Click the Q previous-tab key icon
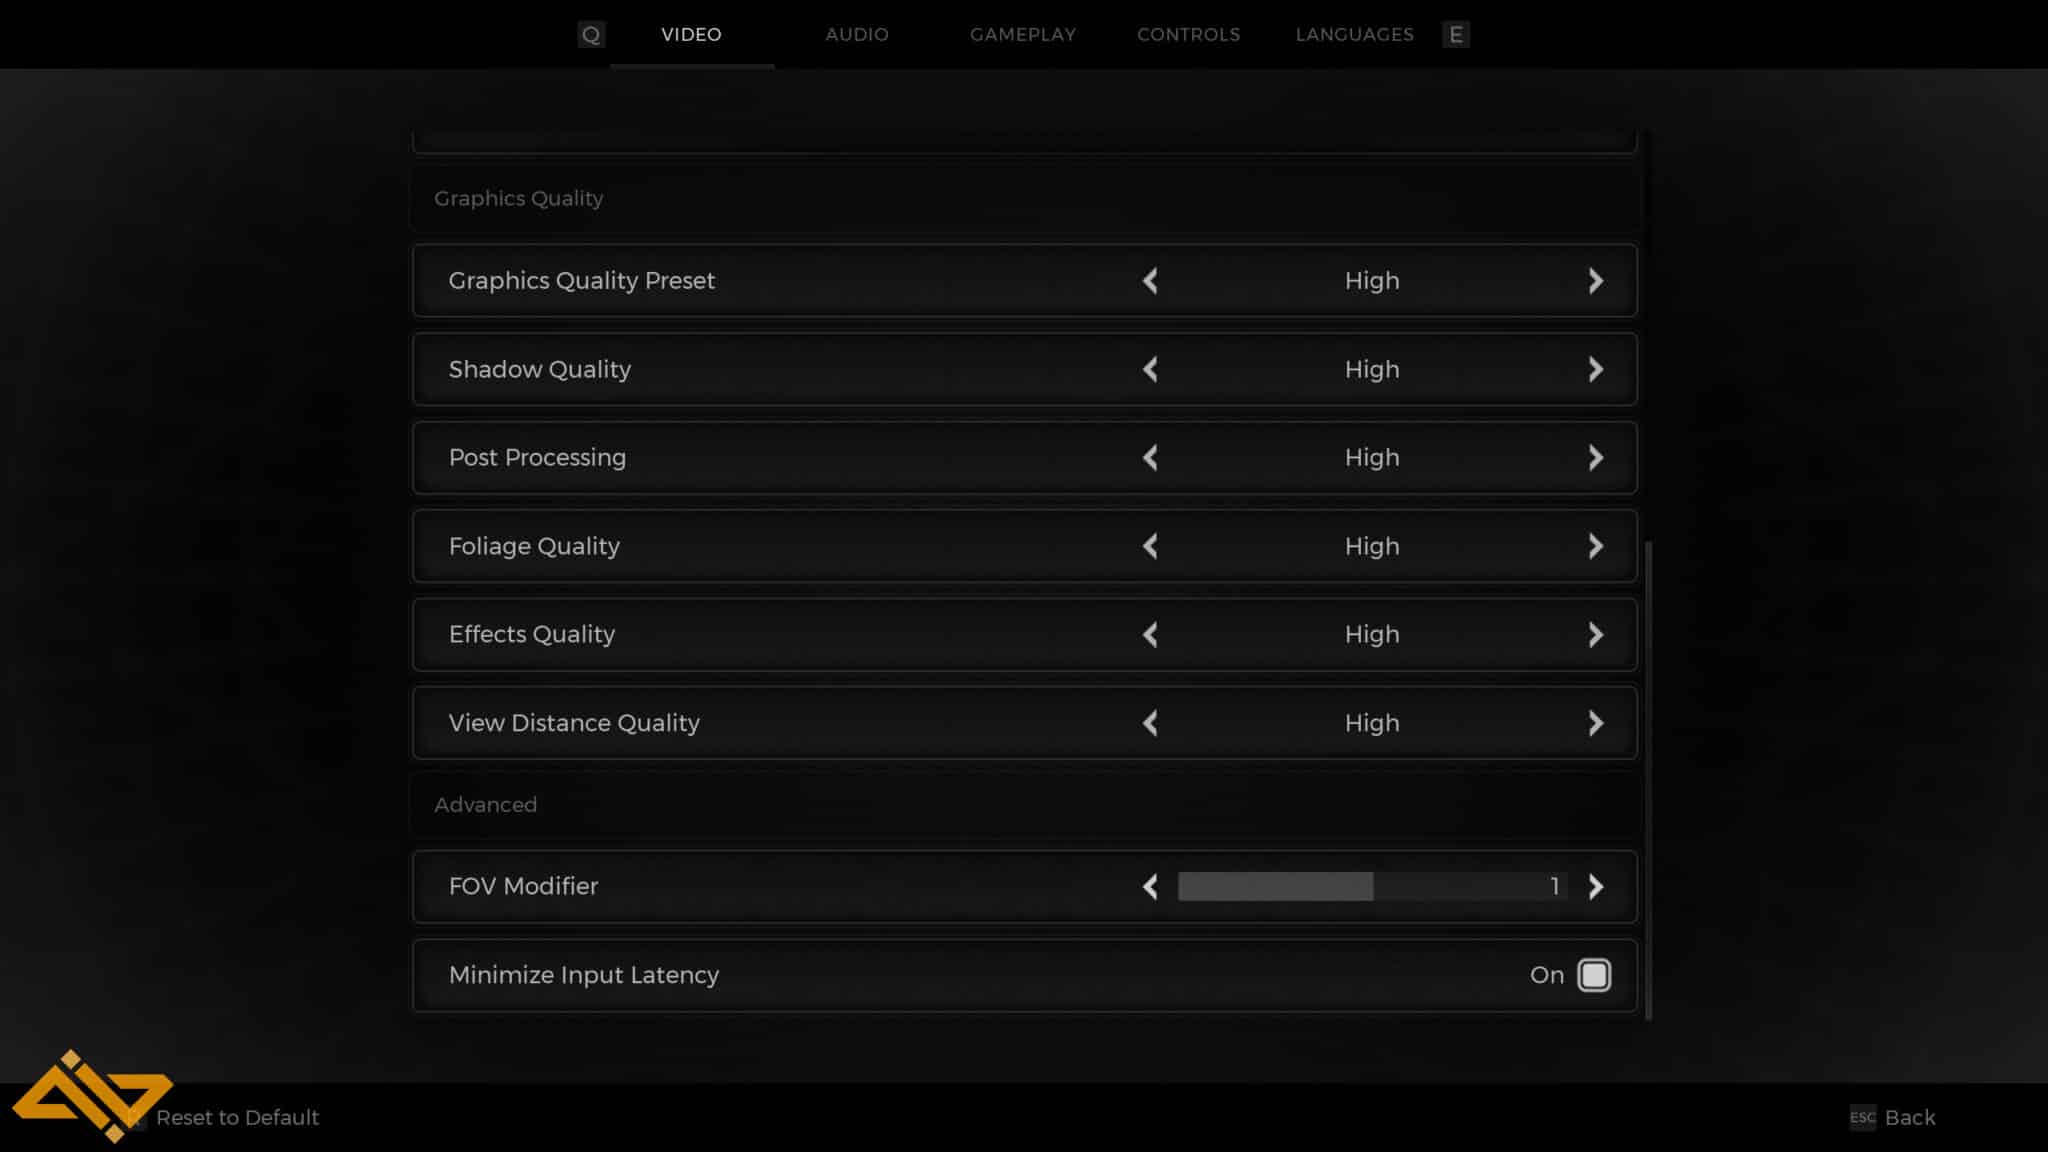The height and width of the screenshot is (1152, 2048). click(x=591, y=35)
